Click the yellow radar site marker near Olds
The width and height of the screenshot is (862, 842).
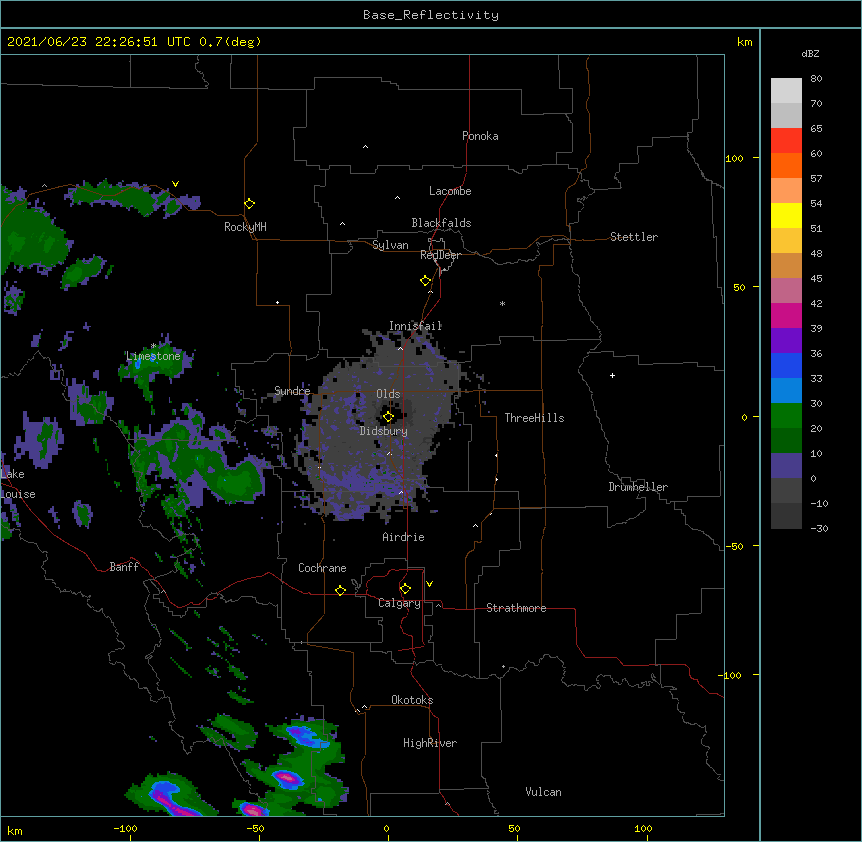click(x=388, y=417)
